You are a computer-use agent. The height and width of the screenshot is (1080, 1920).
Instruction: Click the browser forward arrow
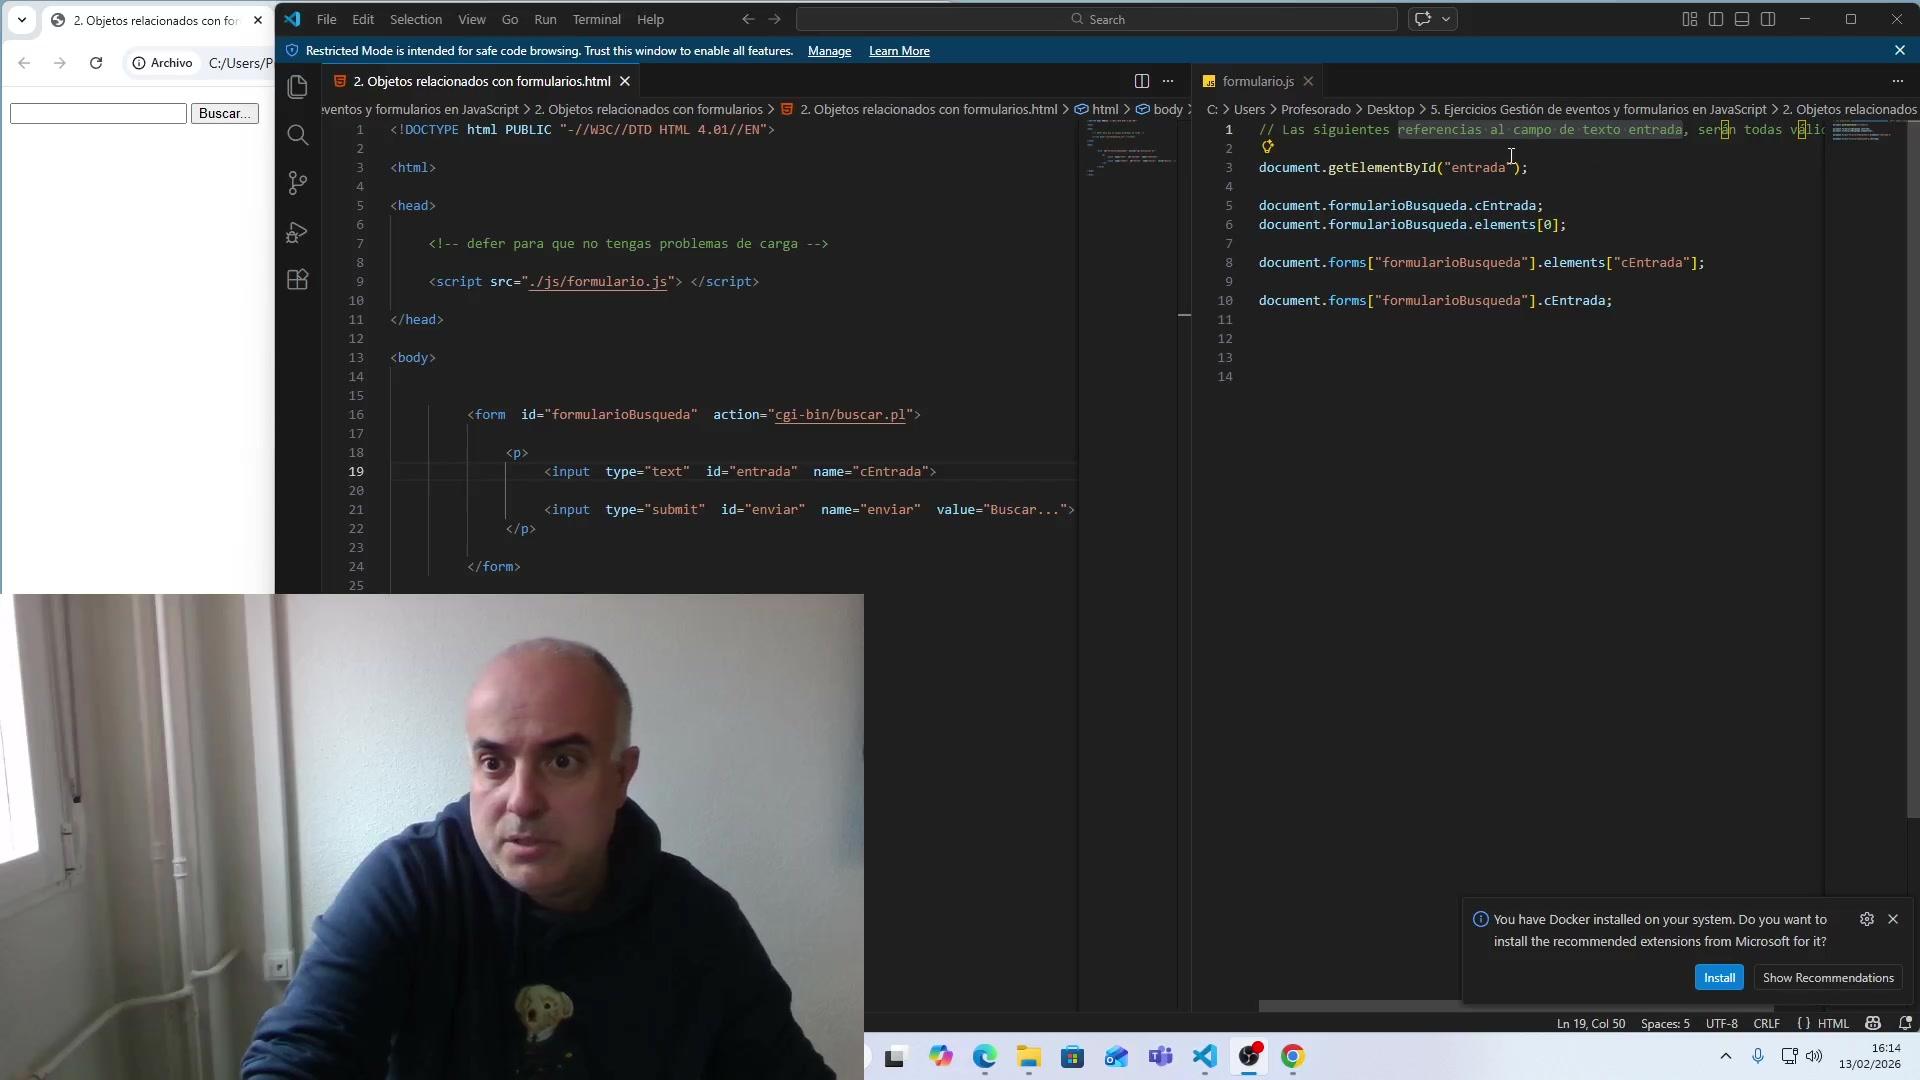(x=60, y=63)
